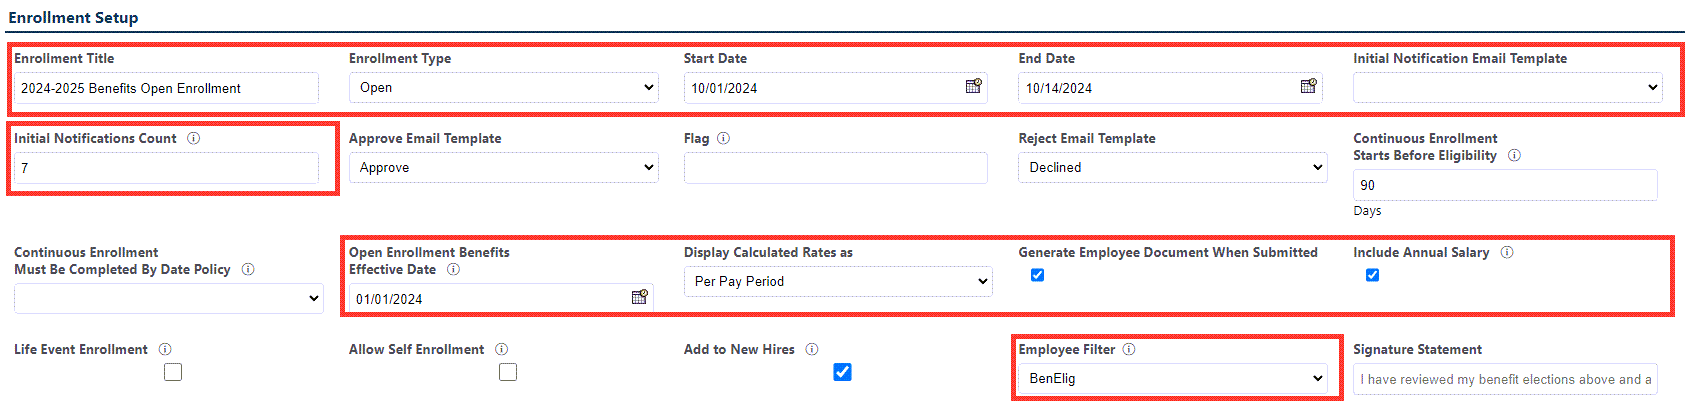The height and width of the screenshot is (411, 1685).
Task: Uncheck the Add to New Hires checkbox
Action: pyautogui.click(x=843, y=372)
